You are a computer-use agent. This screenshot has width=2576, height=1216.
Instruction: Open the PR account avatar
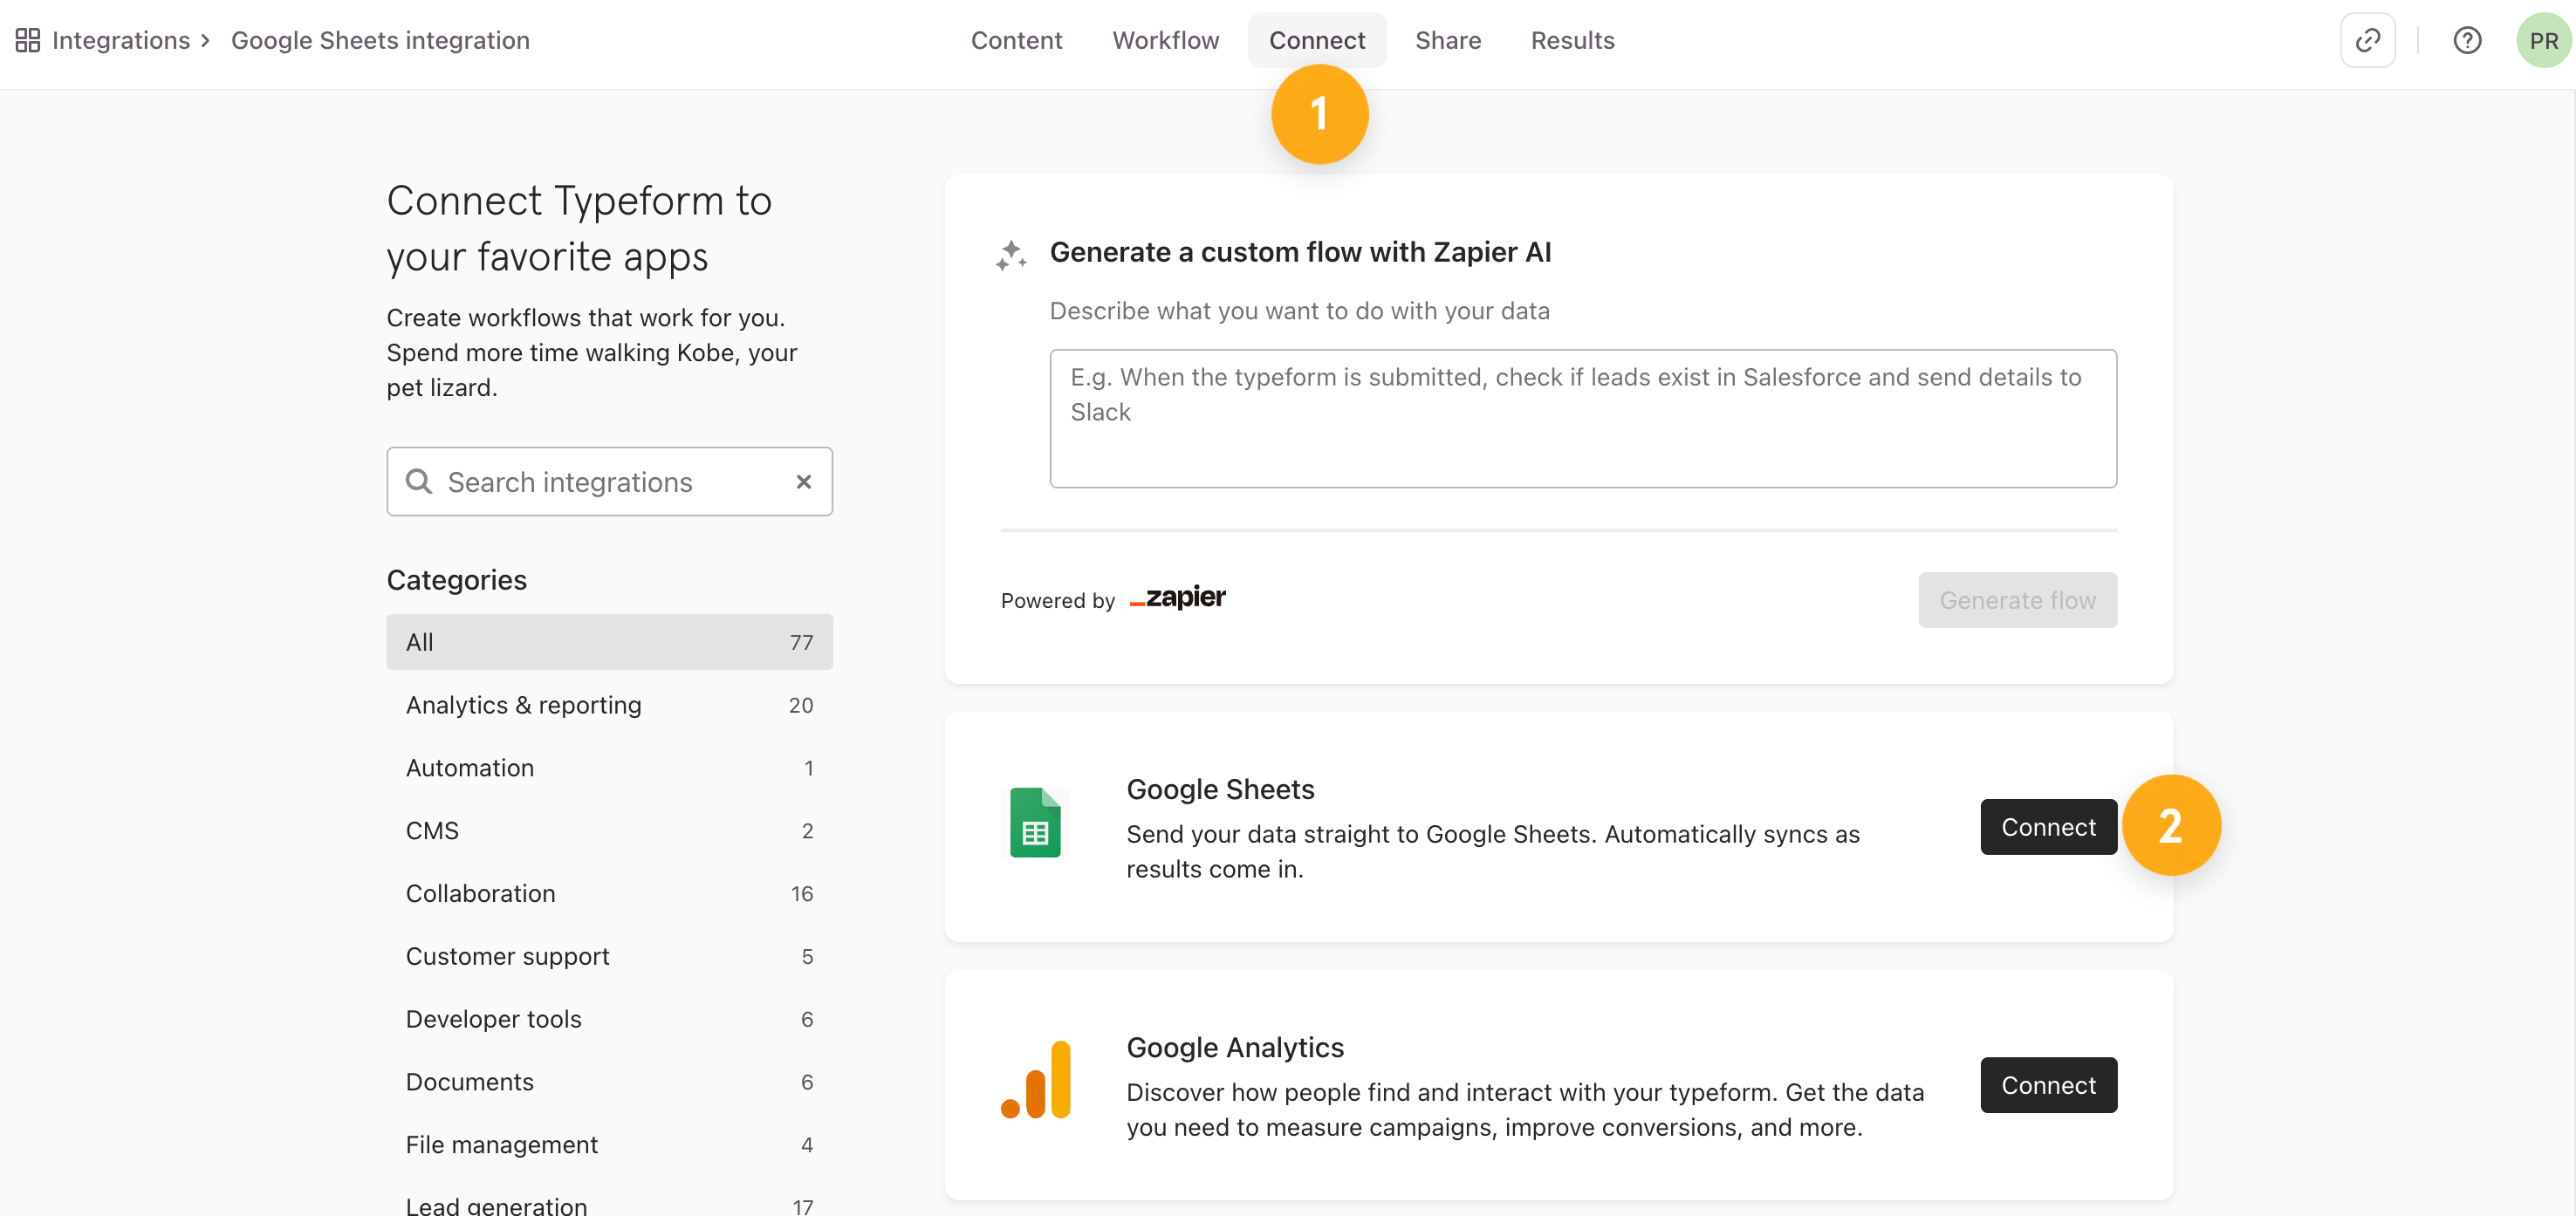click(x=2543, y=40)
